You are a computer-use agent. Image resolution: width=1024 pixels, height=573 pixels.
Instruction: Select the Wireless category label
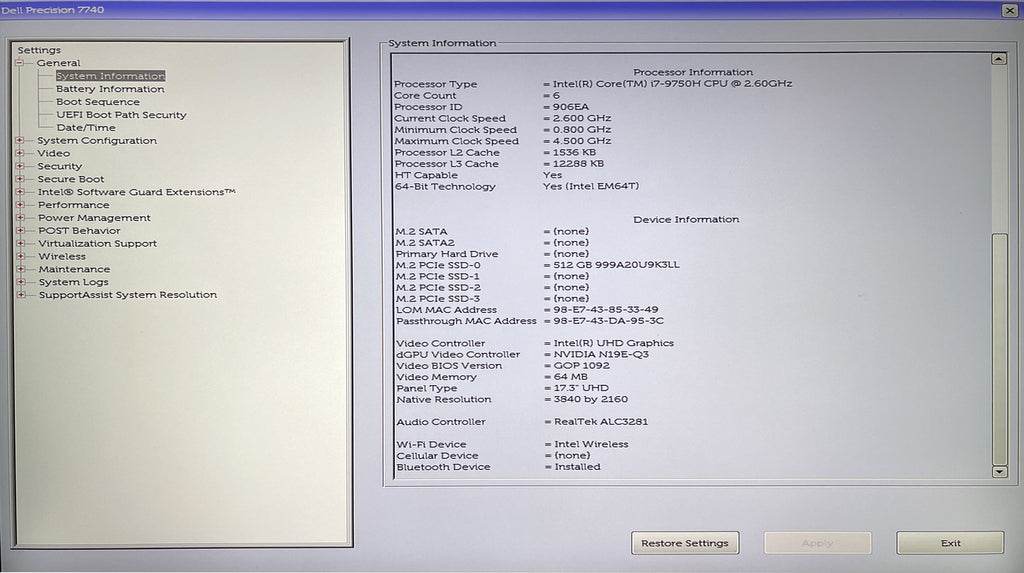click(x=62, y=256)
